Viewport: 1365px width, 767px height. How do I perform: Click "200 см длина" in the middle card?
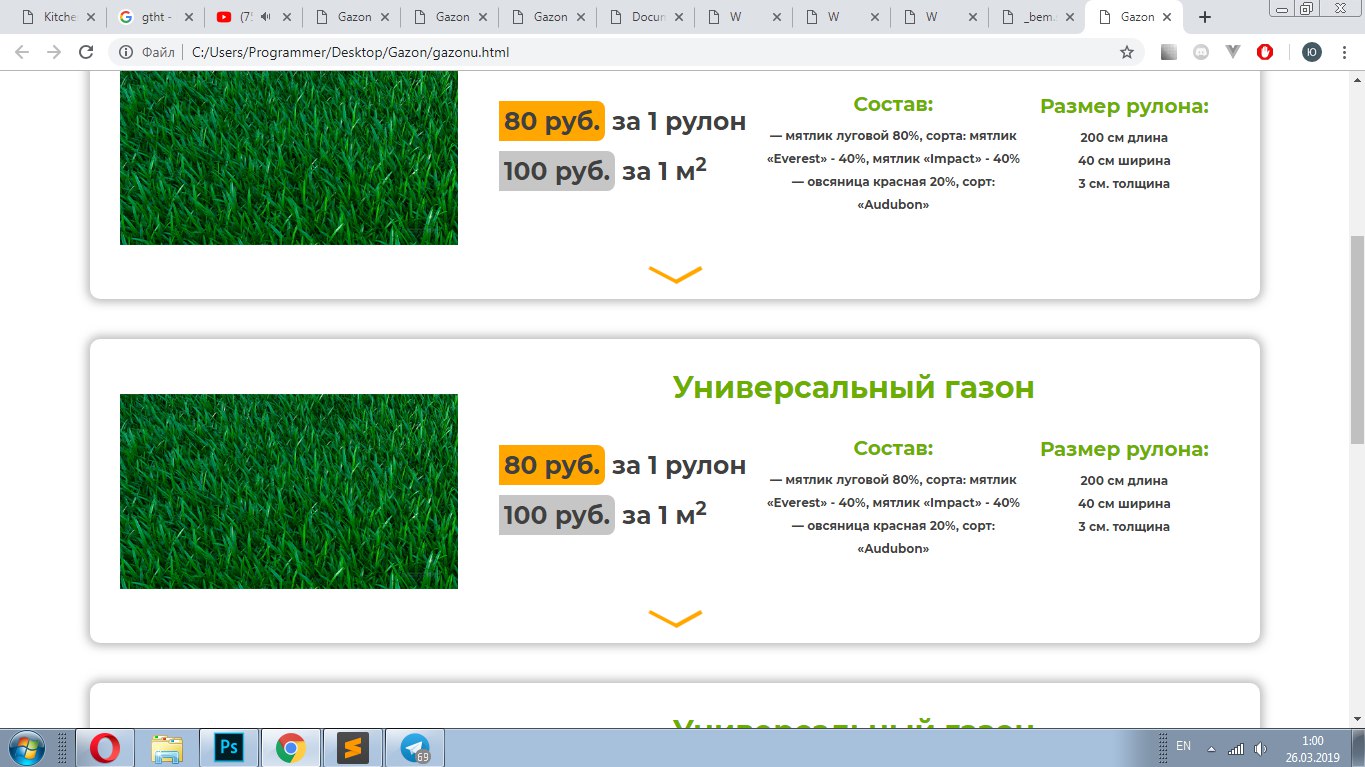click(1124, 481)
